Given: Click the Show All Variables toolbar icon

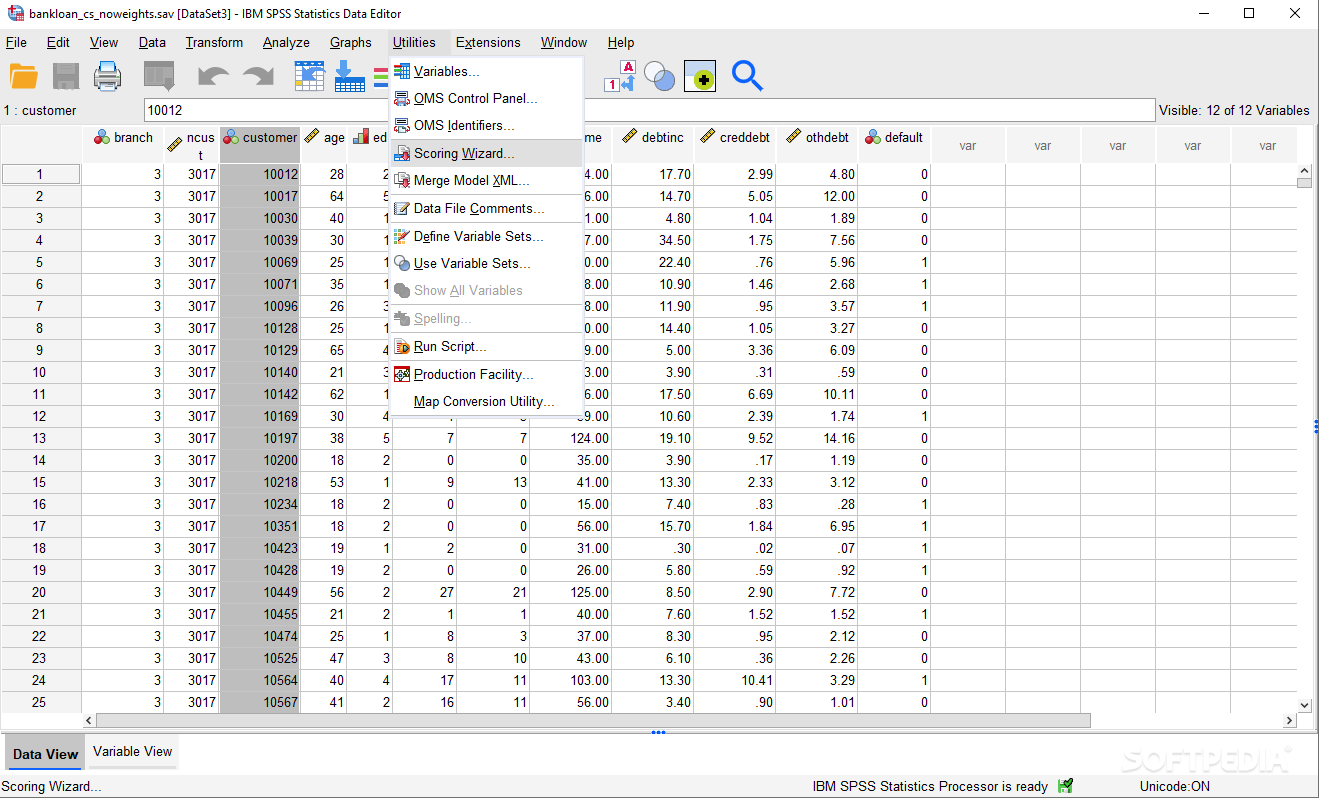Looking at the screenshot, I should click(x=700, y=76).
